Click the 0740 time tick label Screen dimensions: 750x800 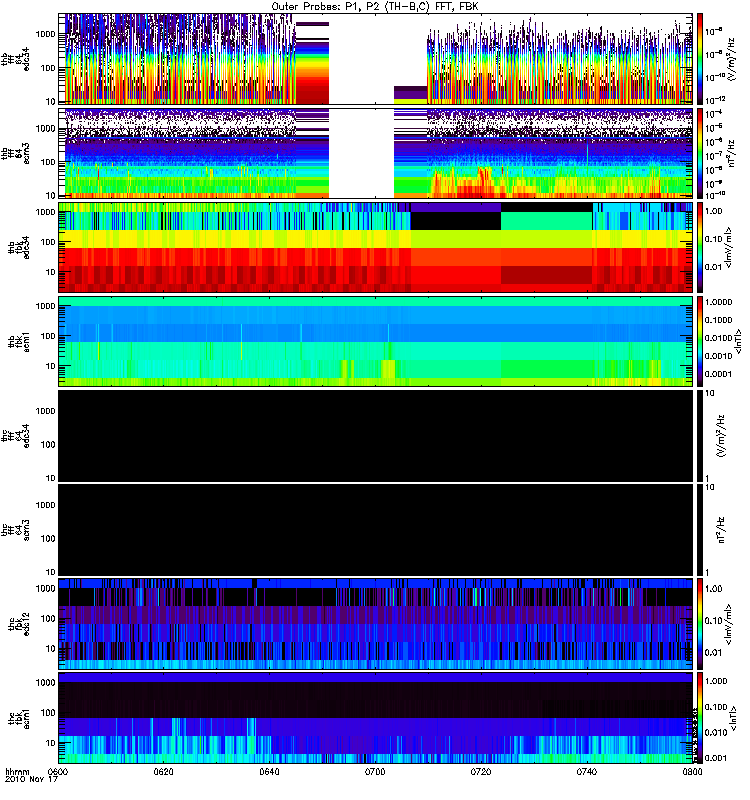coord(586,771)
